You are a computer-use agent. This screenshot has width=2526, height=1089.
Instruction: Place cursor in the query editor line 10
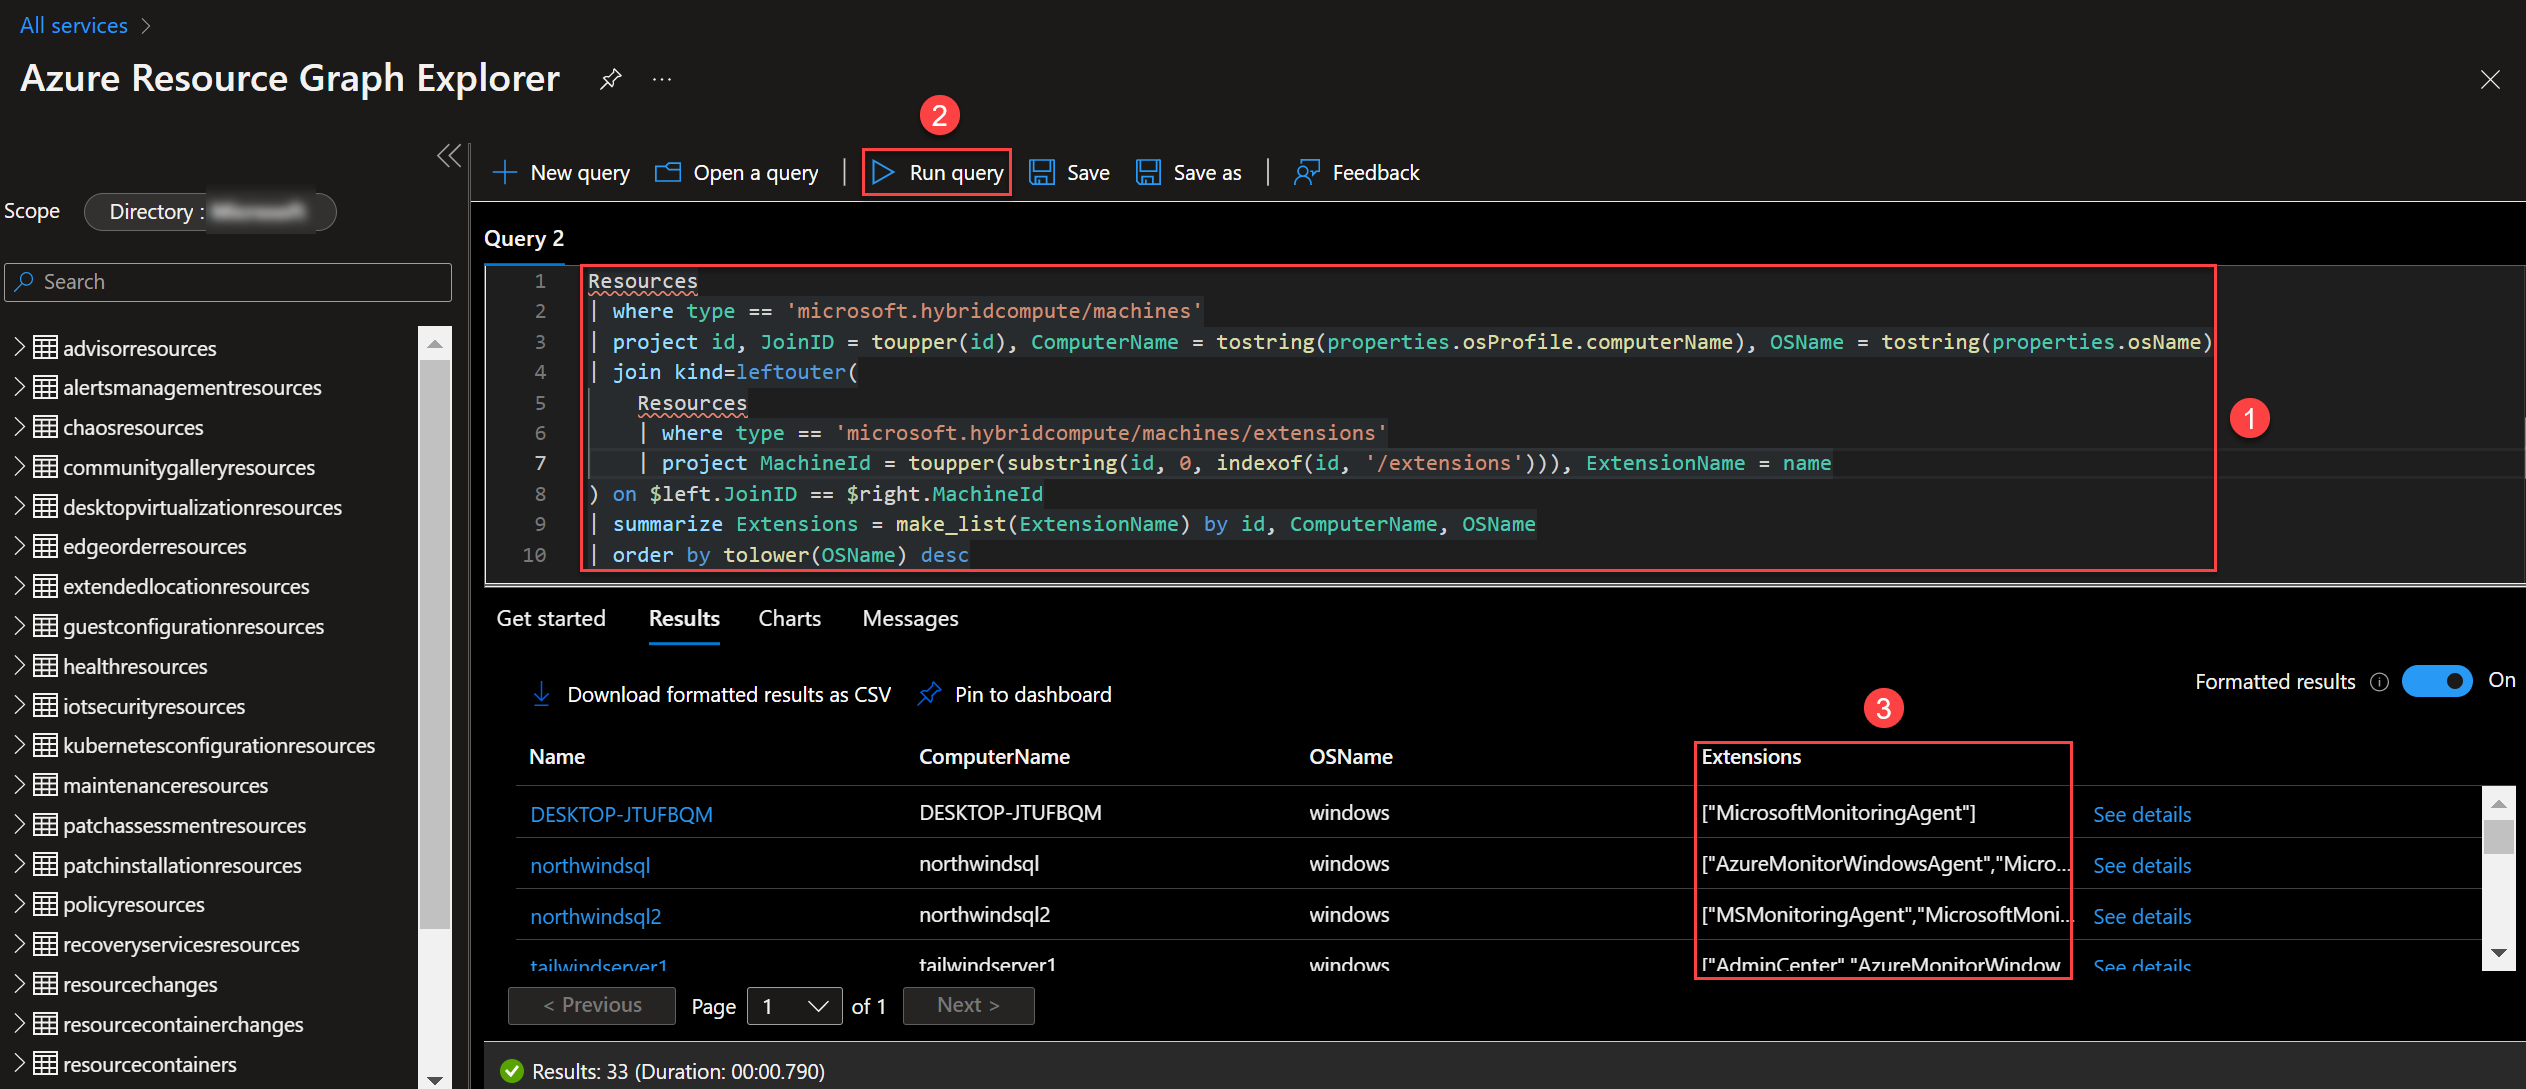[1400, 555]
